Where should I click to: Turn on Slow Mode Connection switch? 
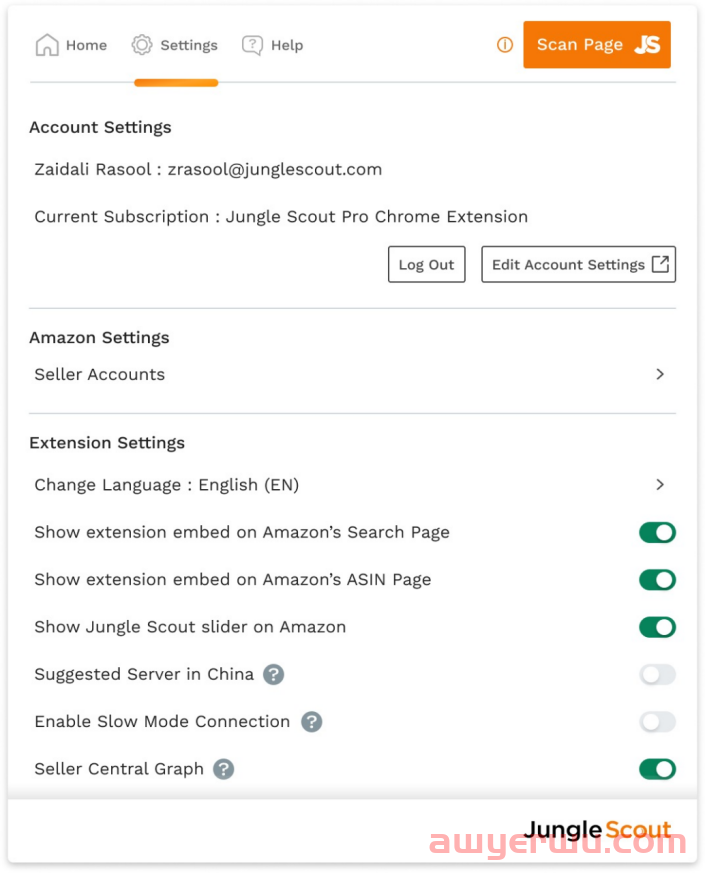tap(657, 722)
